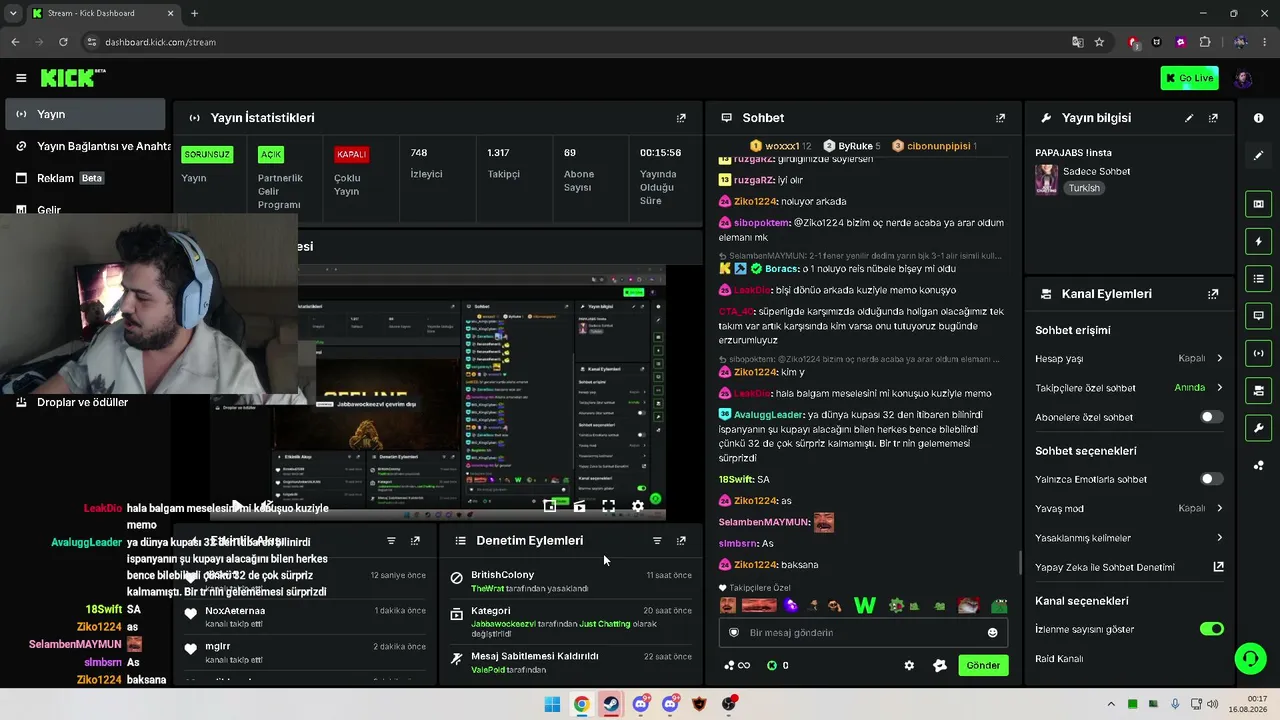Toggle the chat widget icon in right sidebar

[1258, 315]
